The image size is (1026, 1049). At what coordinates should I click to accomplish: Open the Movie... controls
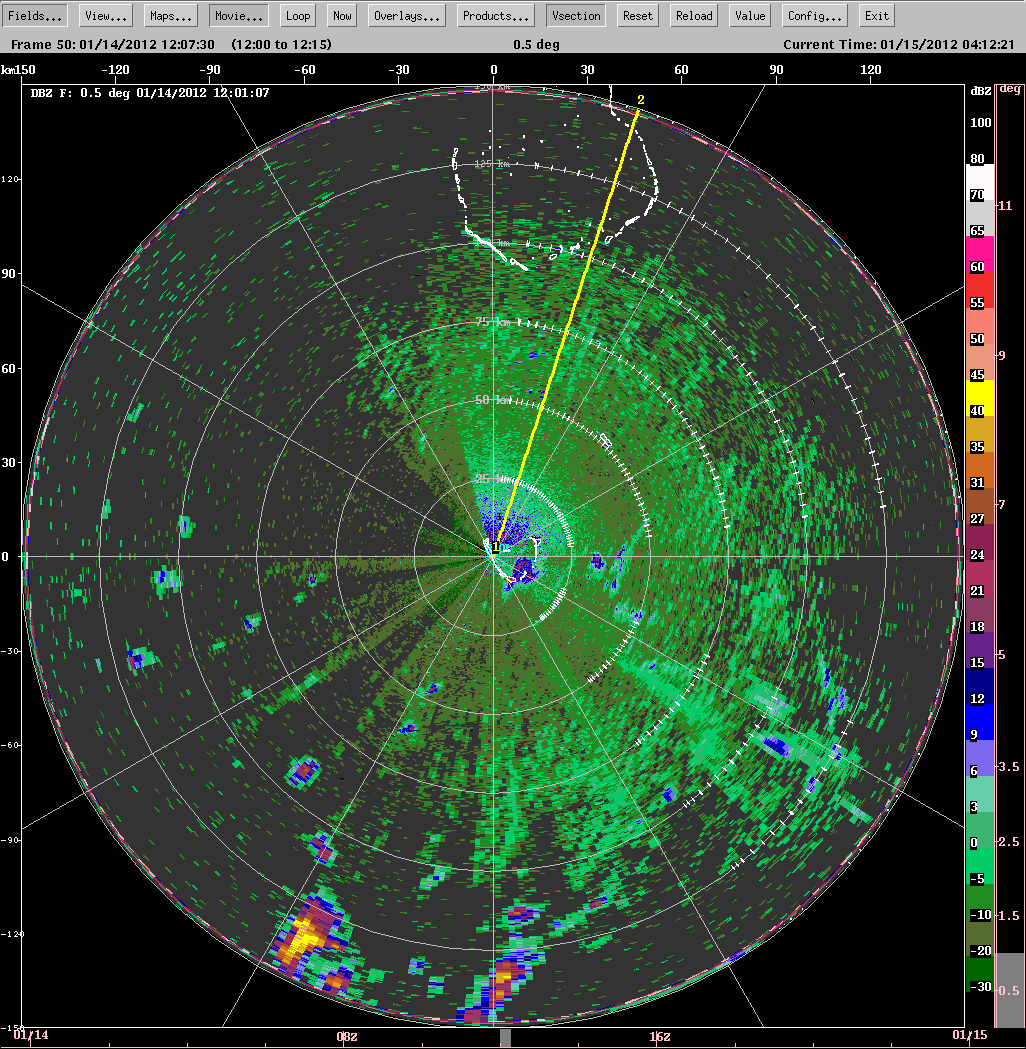(x=237, y=15)
